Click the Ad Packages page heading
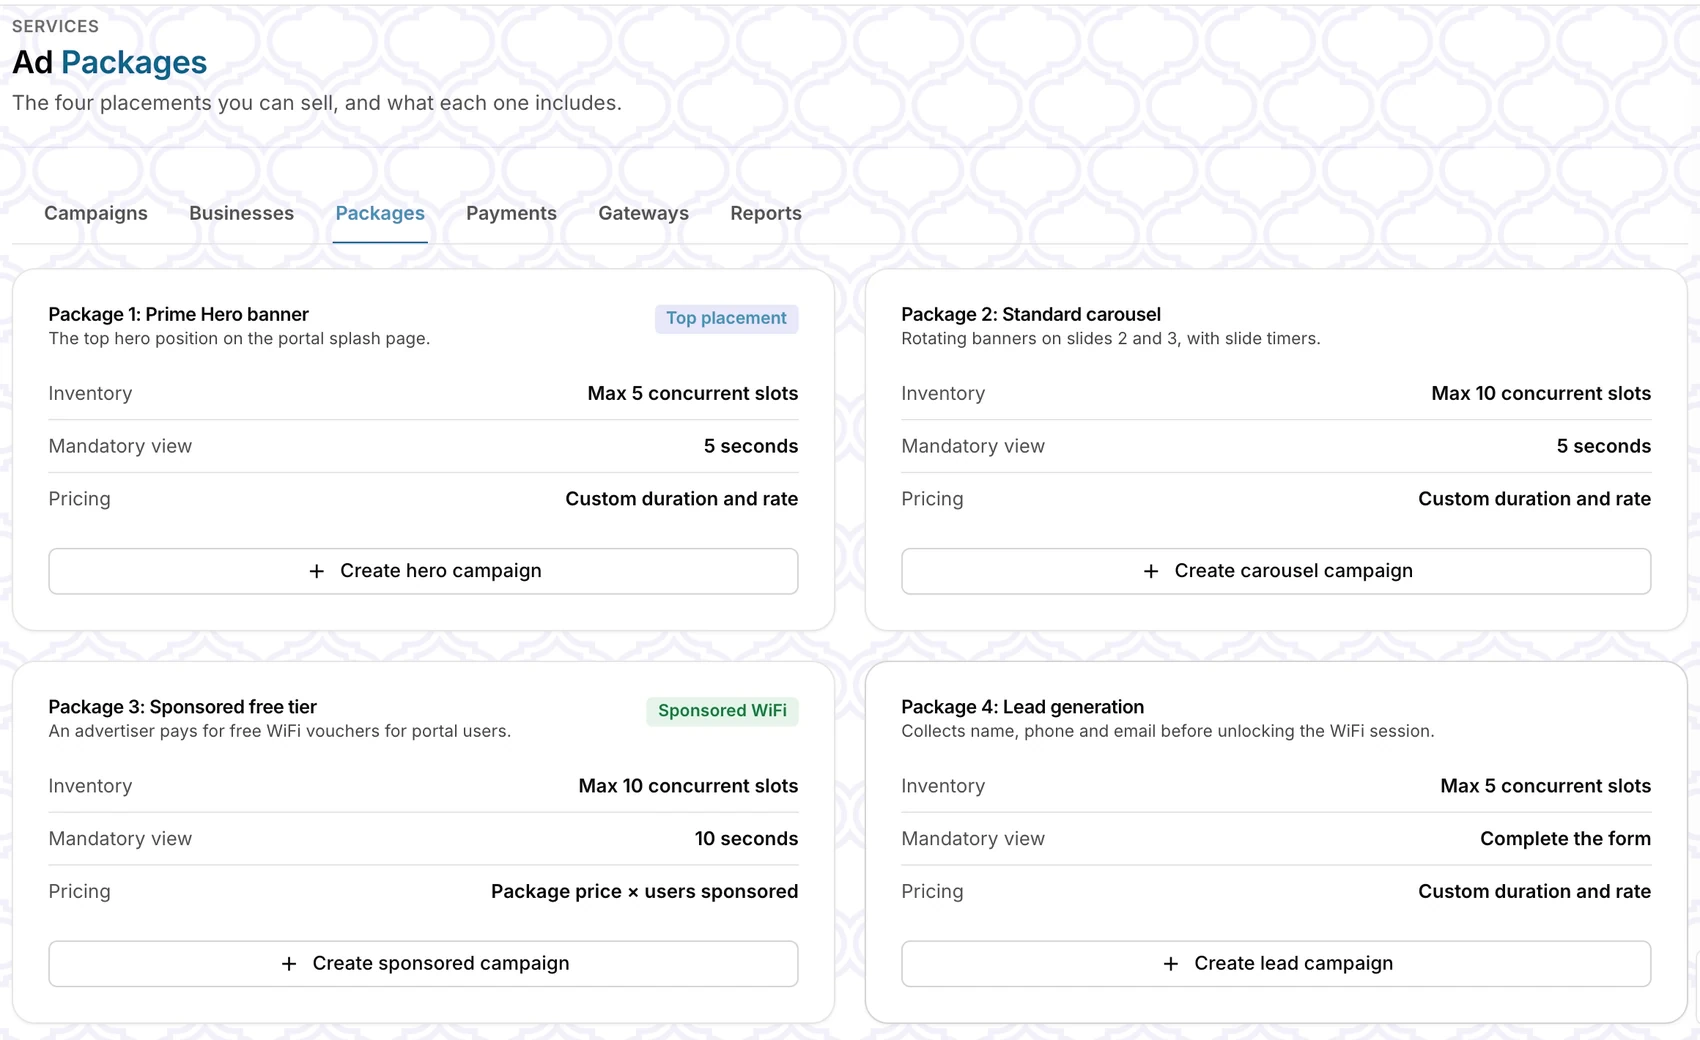 pos(110,62)
